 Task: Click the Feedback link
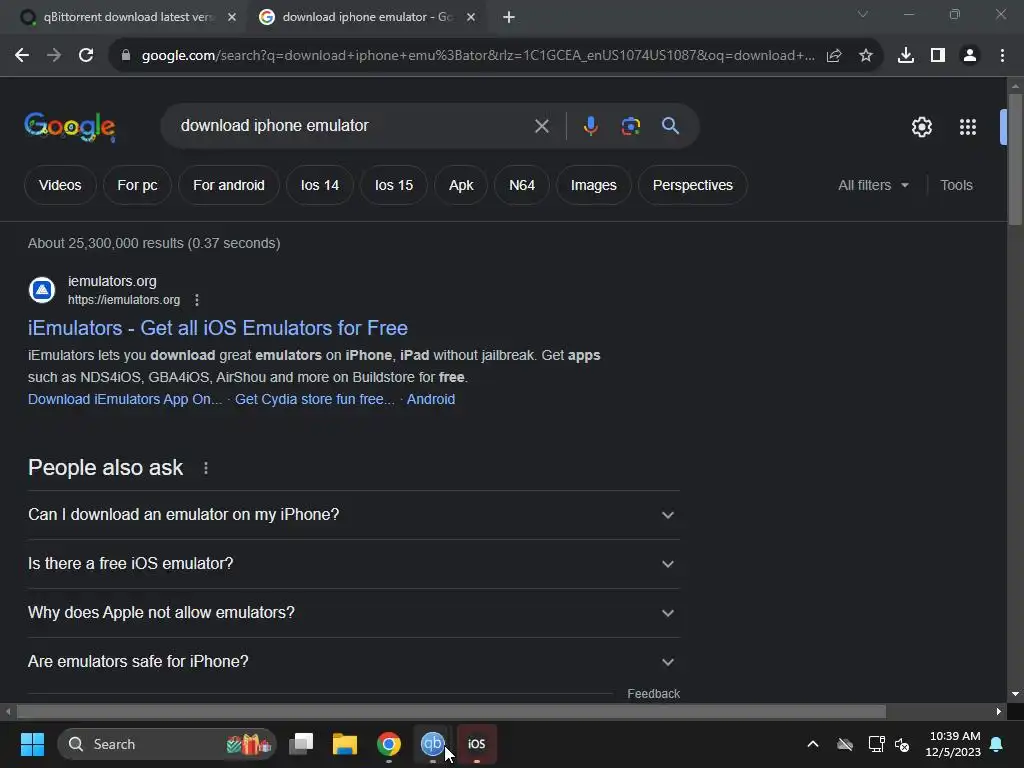point(654,694)
